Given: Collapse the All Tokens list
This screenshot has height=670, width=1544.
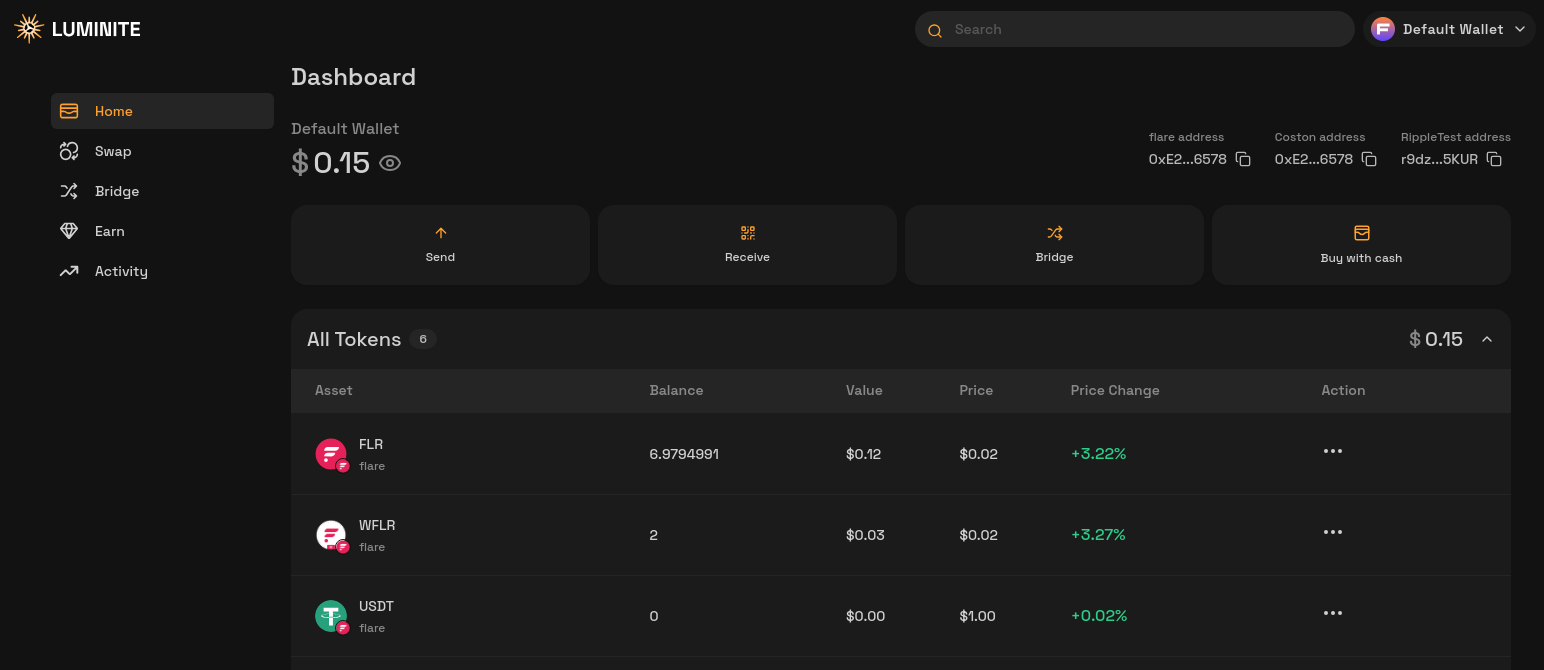Looking at the screenshot, I should [1487, 339].
